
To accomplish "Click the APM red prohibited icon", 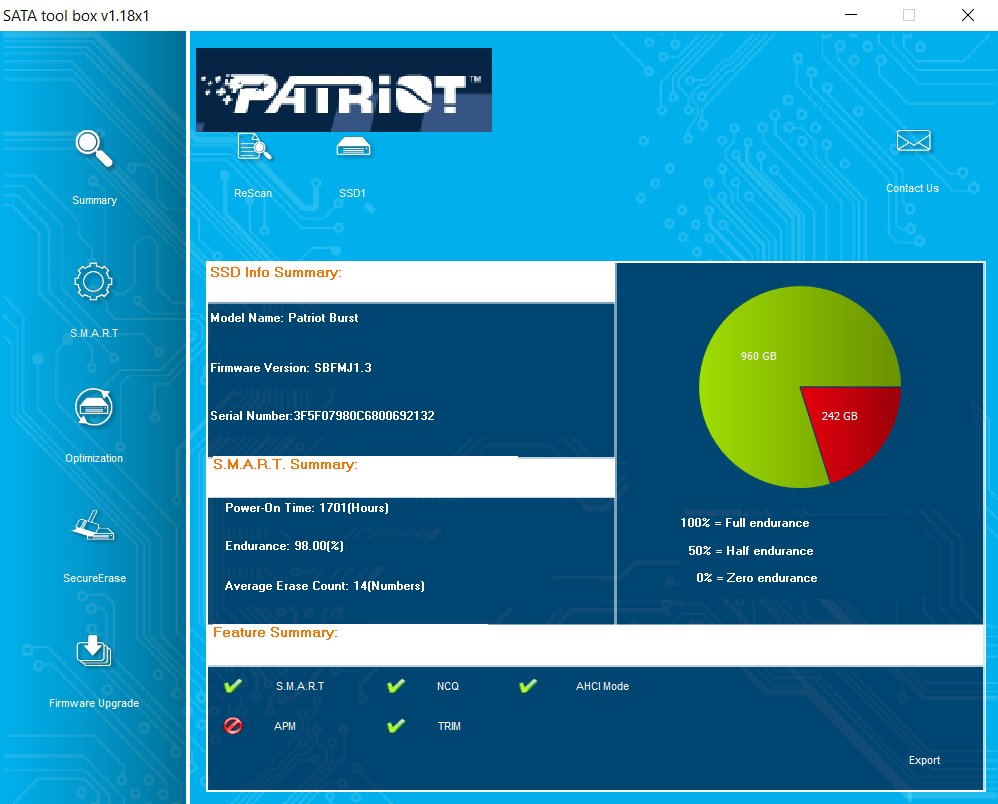I will click(233, 726).
